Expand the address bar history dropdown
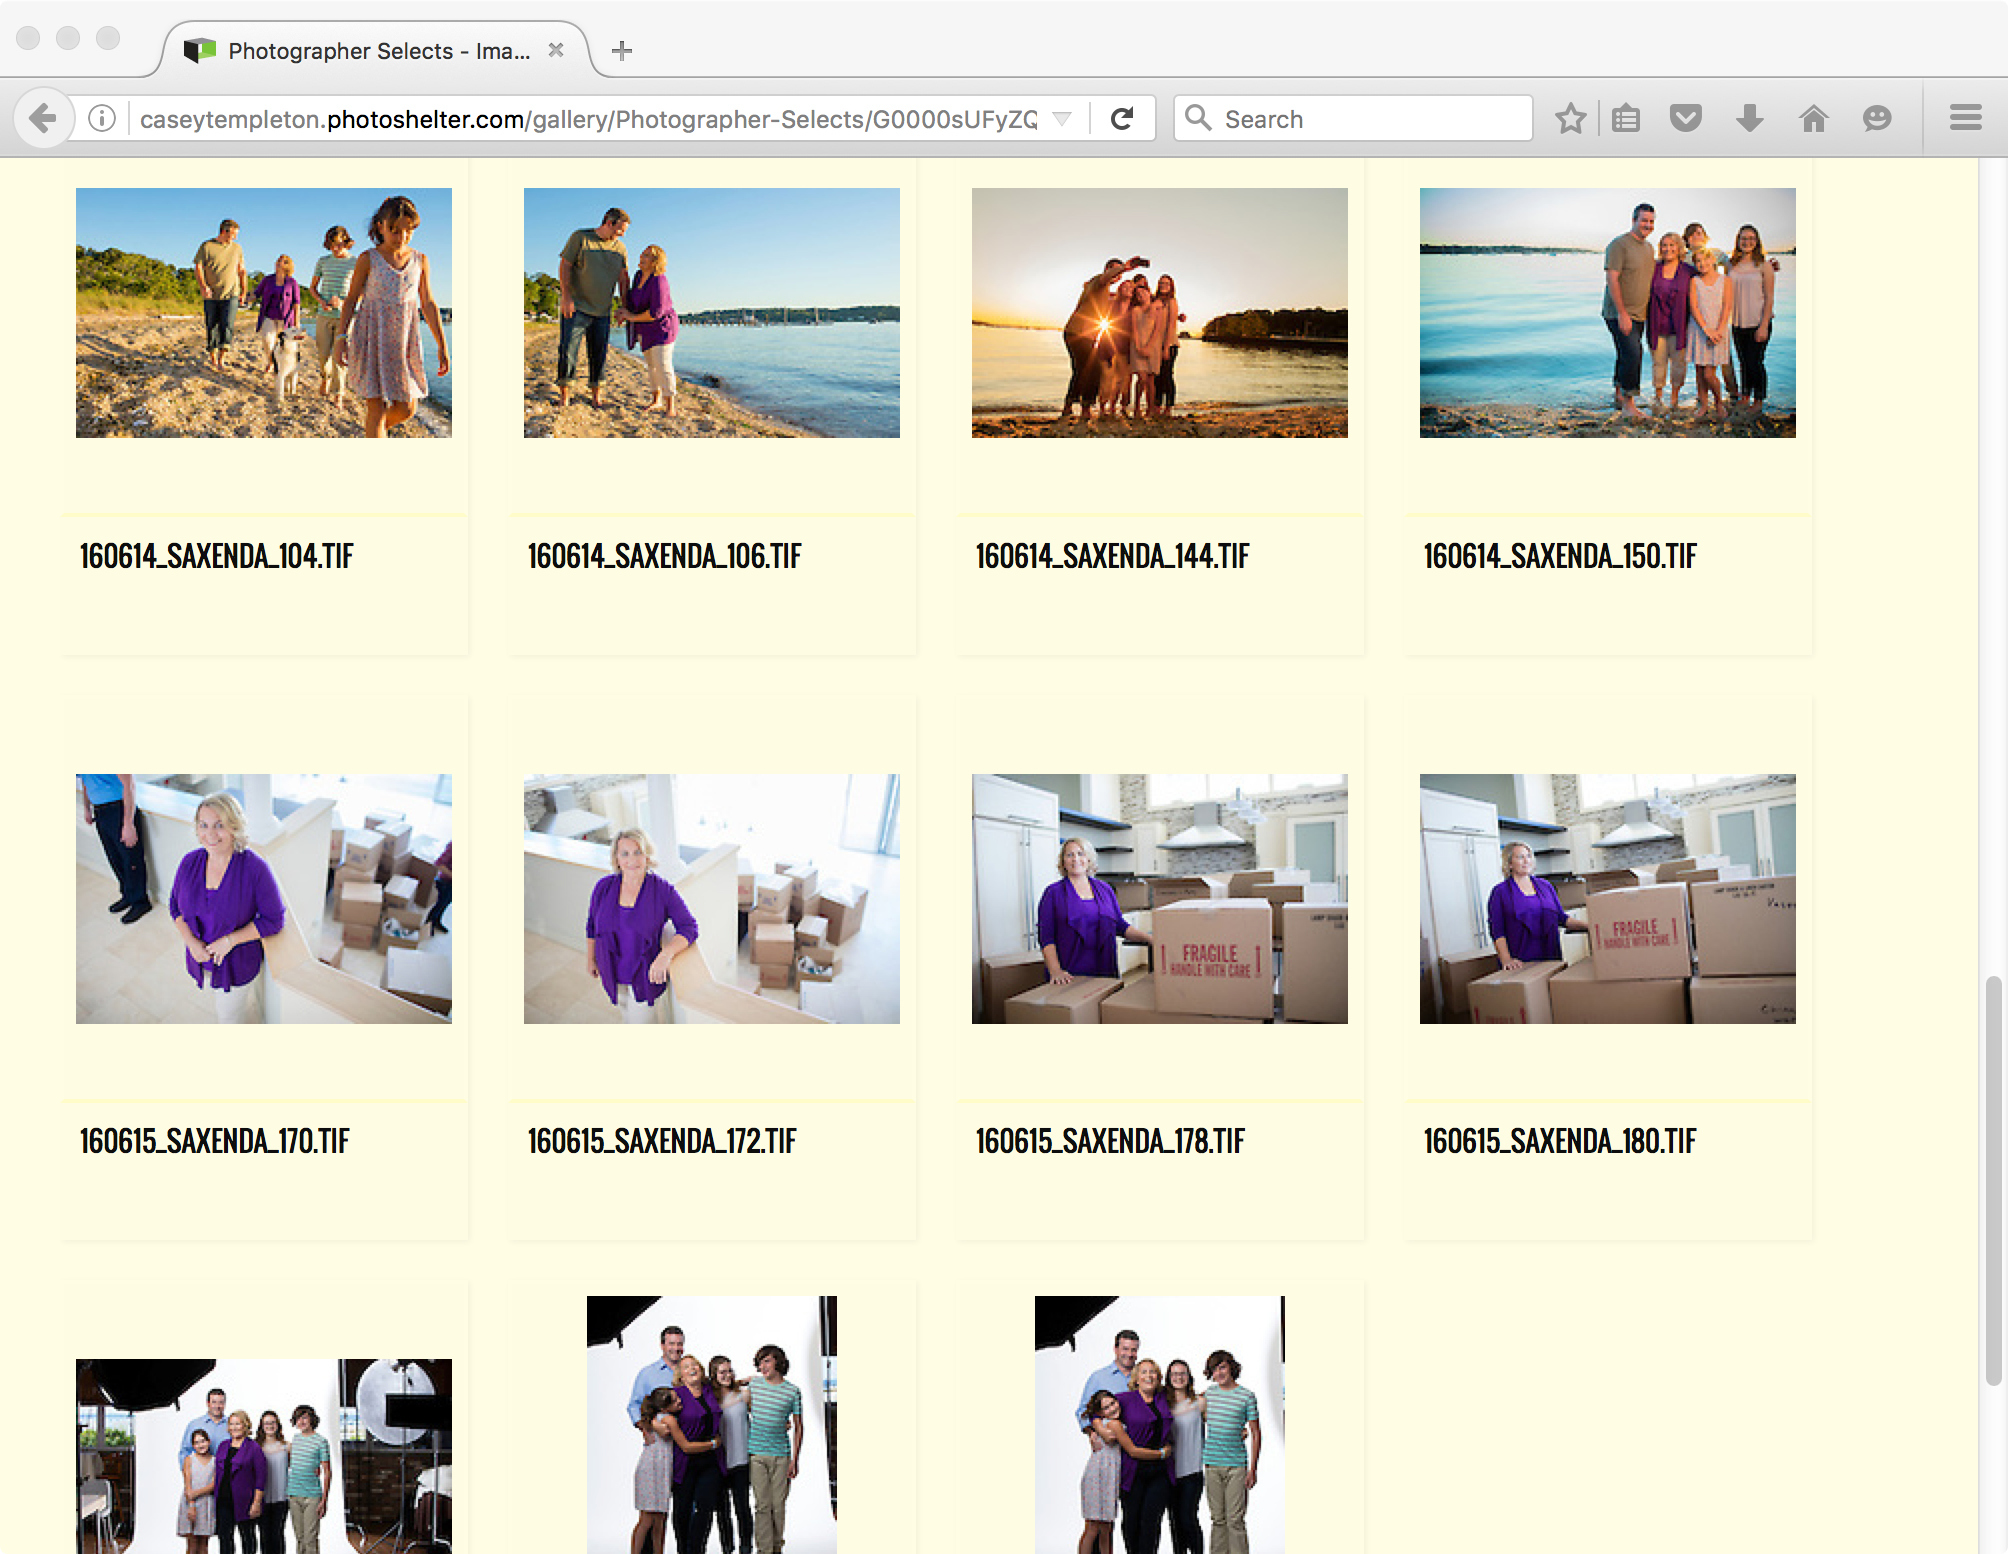 [1060, 117]
